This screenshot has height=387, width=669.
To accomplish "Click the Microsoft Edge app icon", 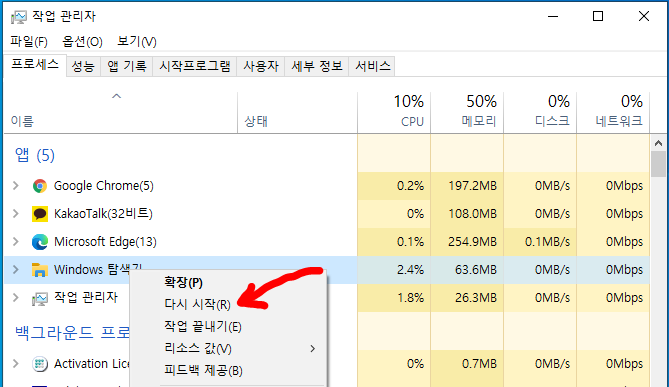I will click(x=40, y=242).
